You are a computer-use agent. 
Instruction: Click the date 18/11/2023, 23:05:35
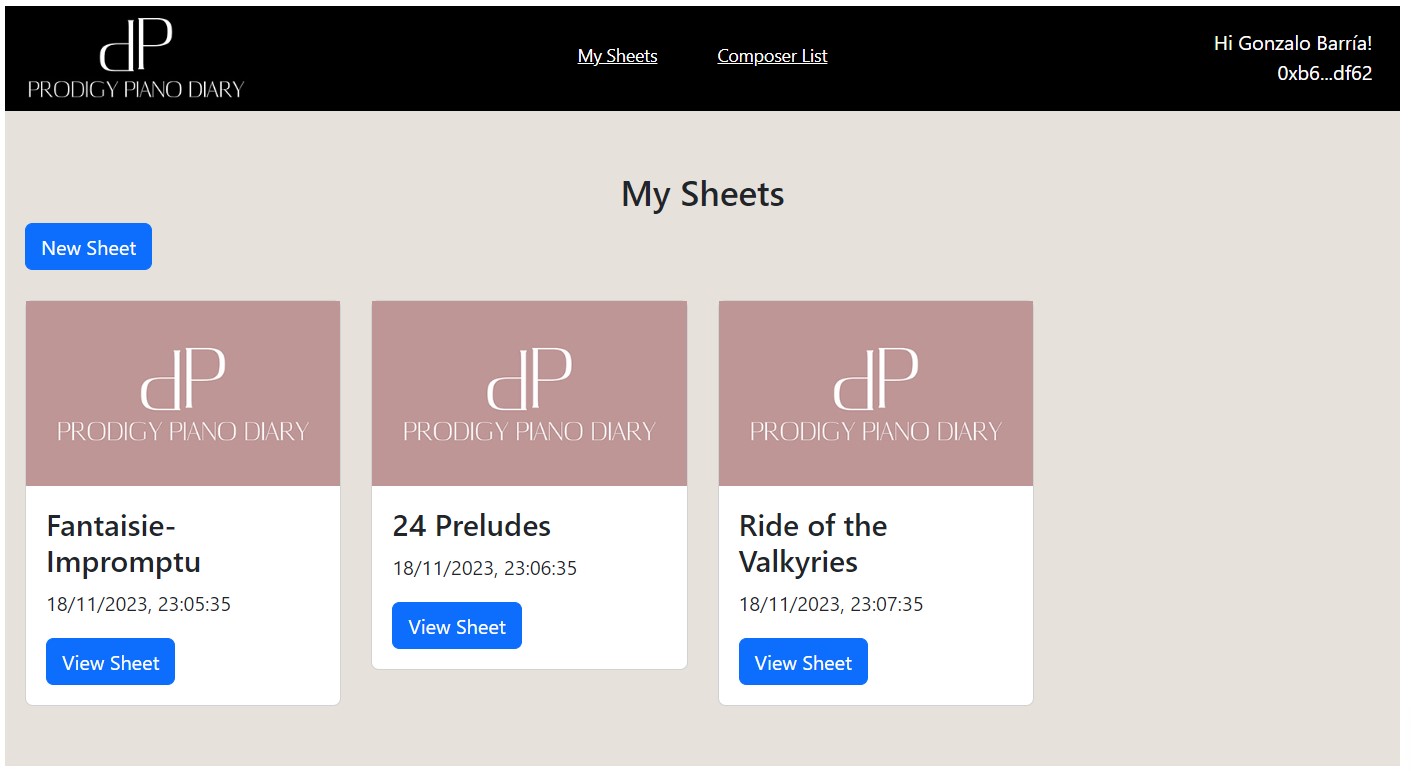[x=139, y=604]
